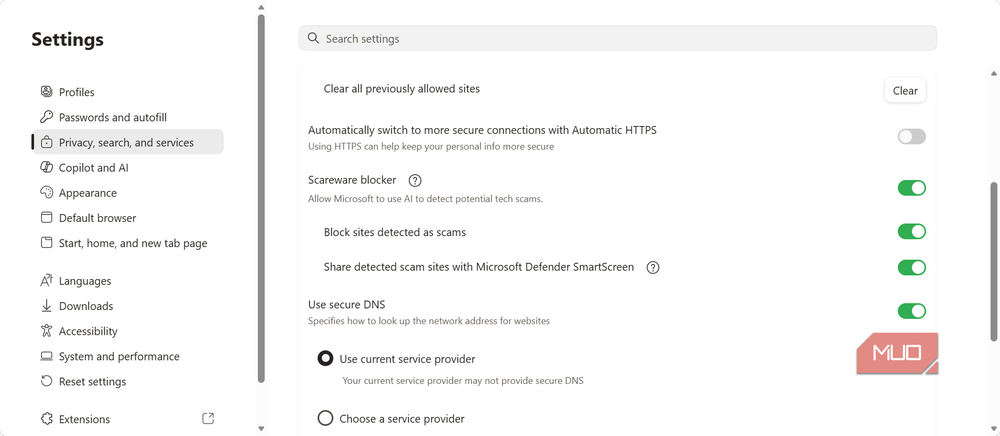Click the sidebar scroll down arrow
Viewport: 1000px width, 436px height.
coord(261,428)
